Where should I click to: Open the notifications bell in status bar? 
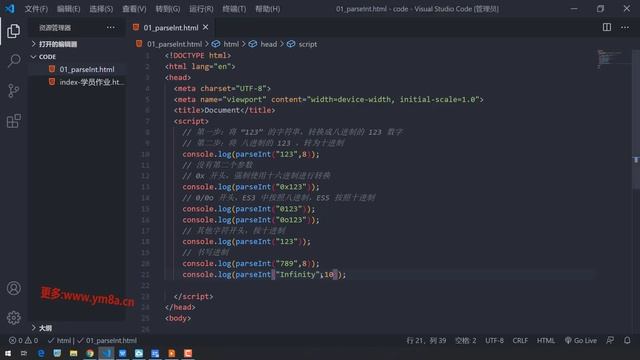tap(627, 340)
